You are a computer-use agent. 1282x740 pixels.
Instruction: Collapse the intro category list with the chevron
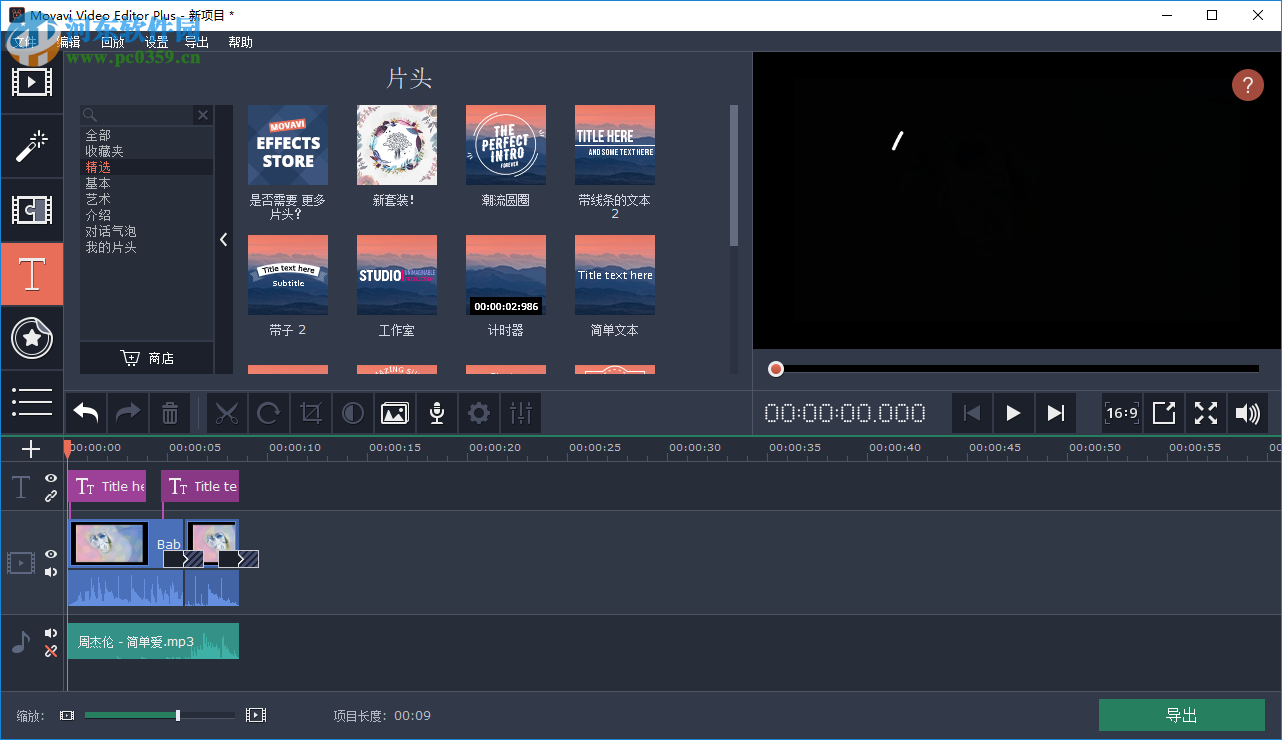tap(223, 239)
